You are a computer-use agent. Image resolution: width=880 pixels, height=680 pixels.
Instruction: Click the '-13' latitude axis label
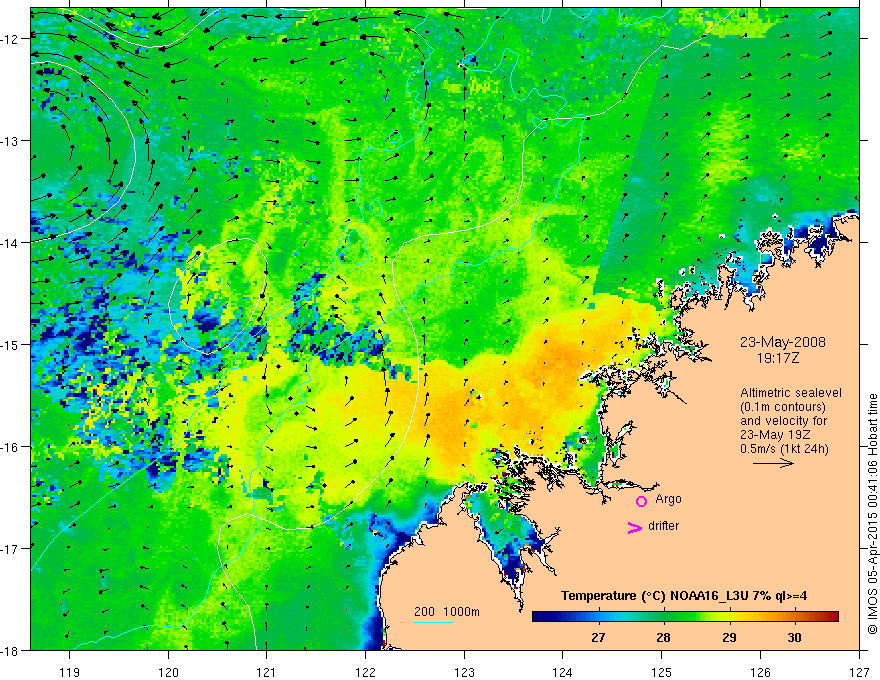[x=11, y=140]
